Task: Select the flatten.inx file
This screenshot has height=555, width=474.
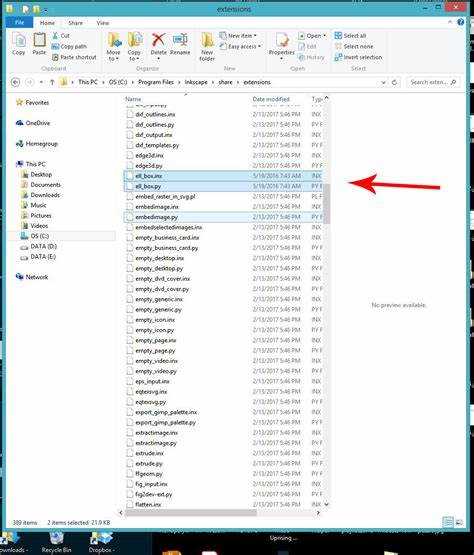Action: (223, 504)
